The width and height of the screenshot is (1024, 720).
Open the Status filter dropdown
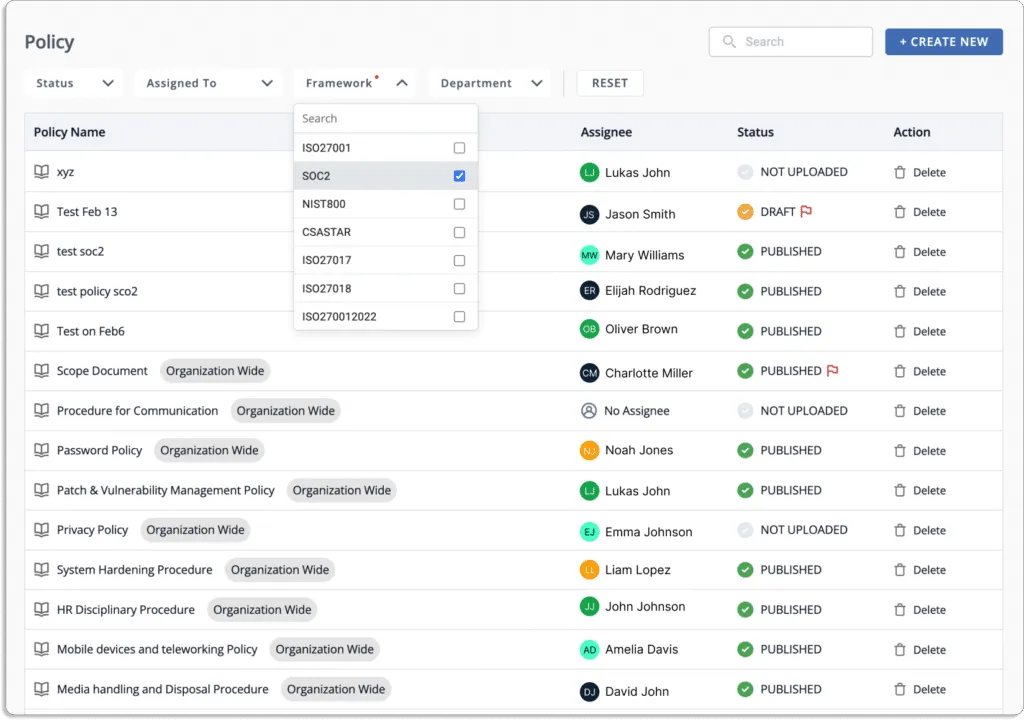(x=74, y=83)
